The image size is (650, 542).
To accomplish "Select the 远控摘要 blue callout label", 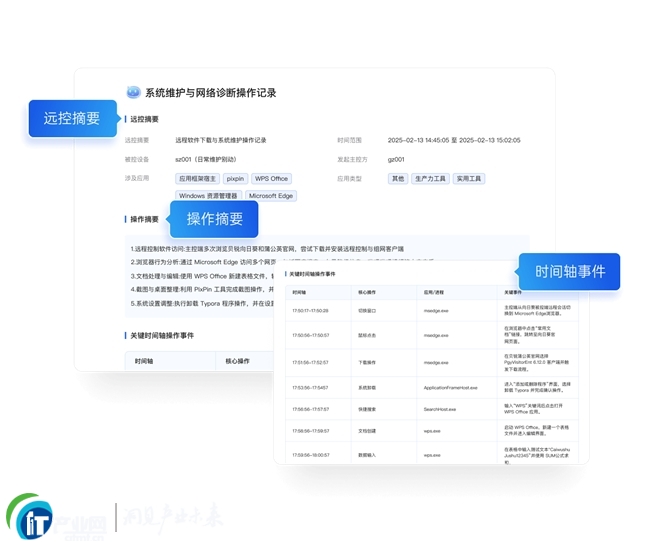I will [71, 118].
